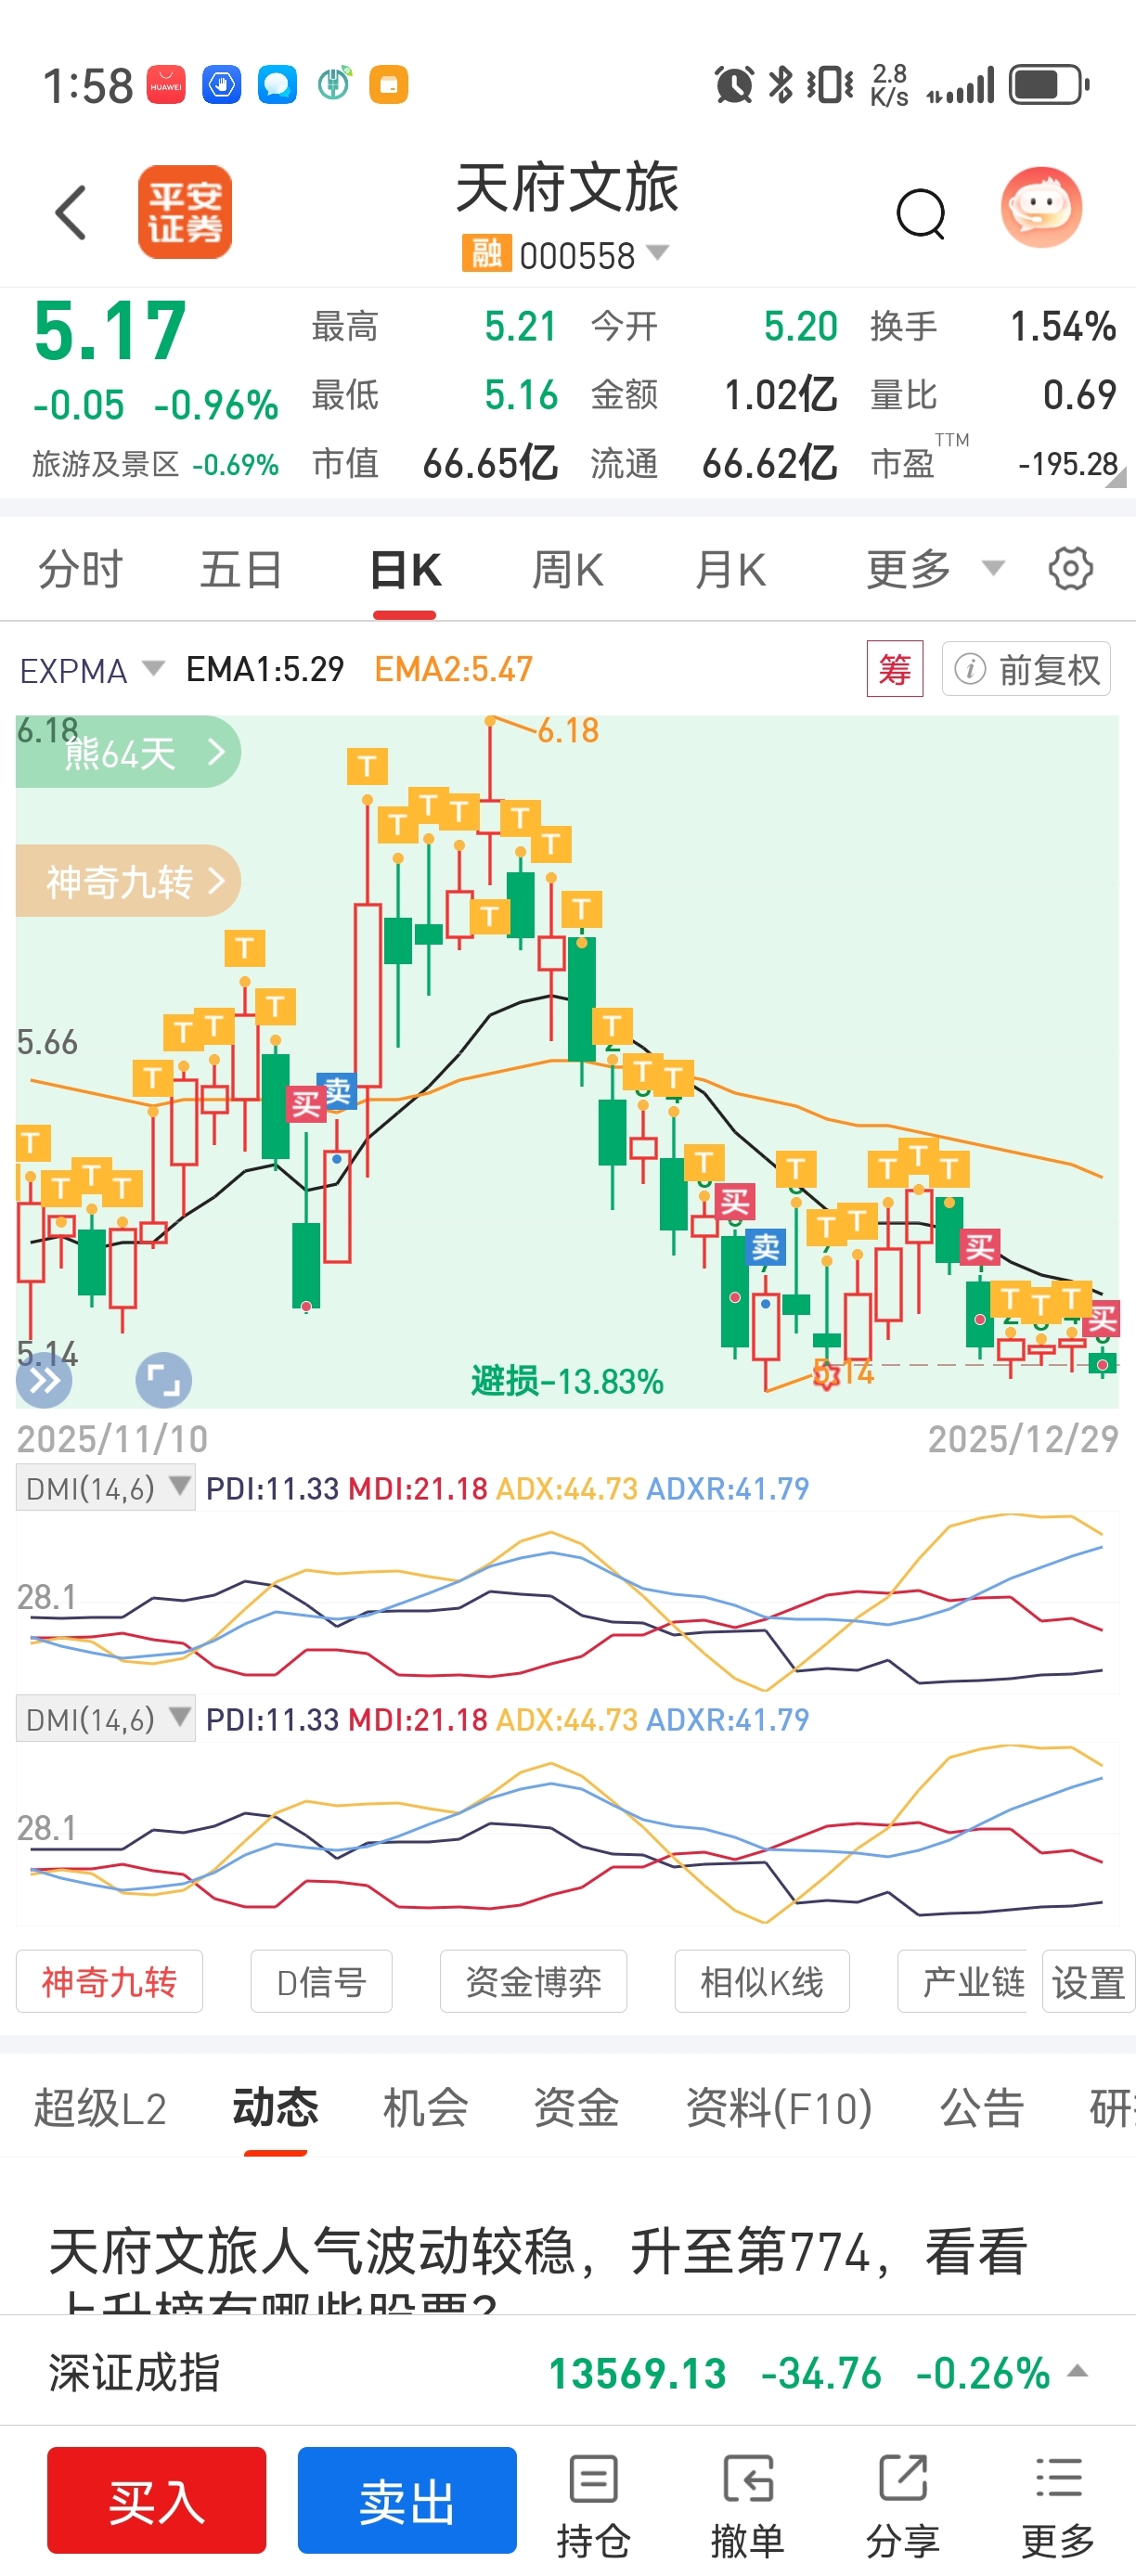Open the search magnifier icon
This screenshot has width=1136, height=2576.
(x=920, y=212)
